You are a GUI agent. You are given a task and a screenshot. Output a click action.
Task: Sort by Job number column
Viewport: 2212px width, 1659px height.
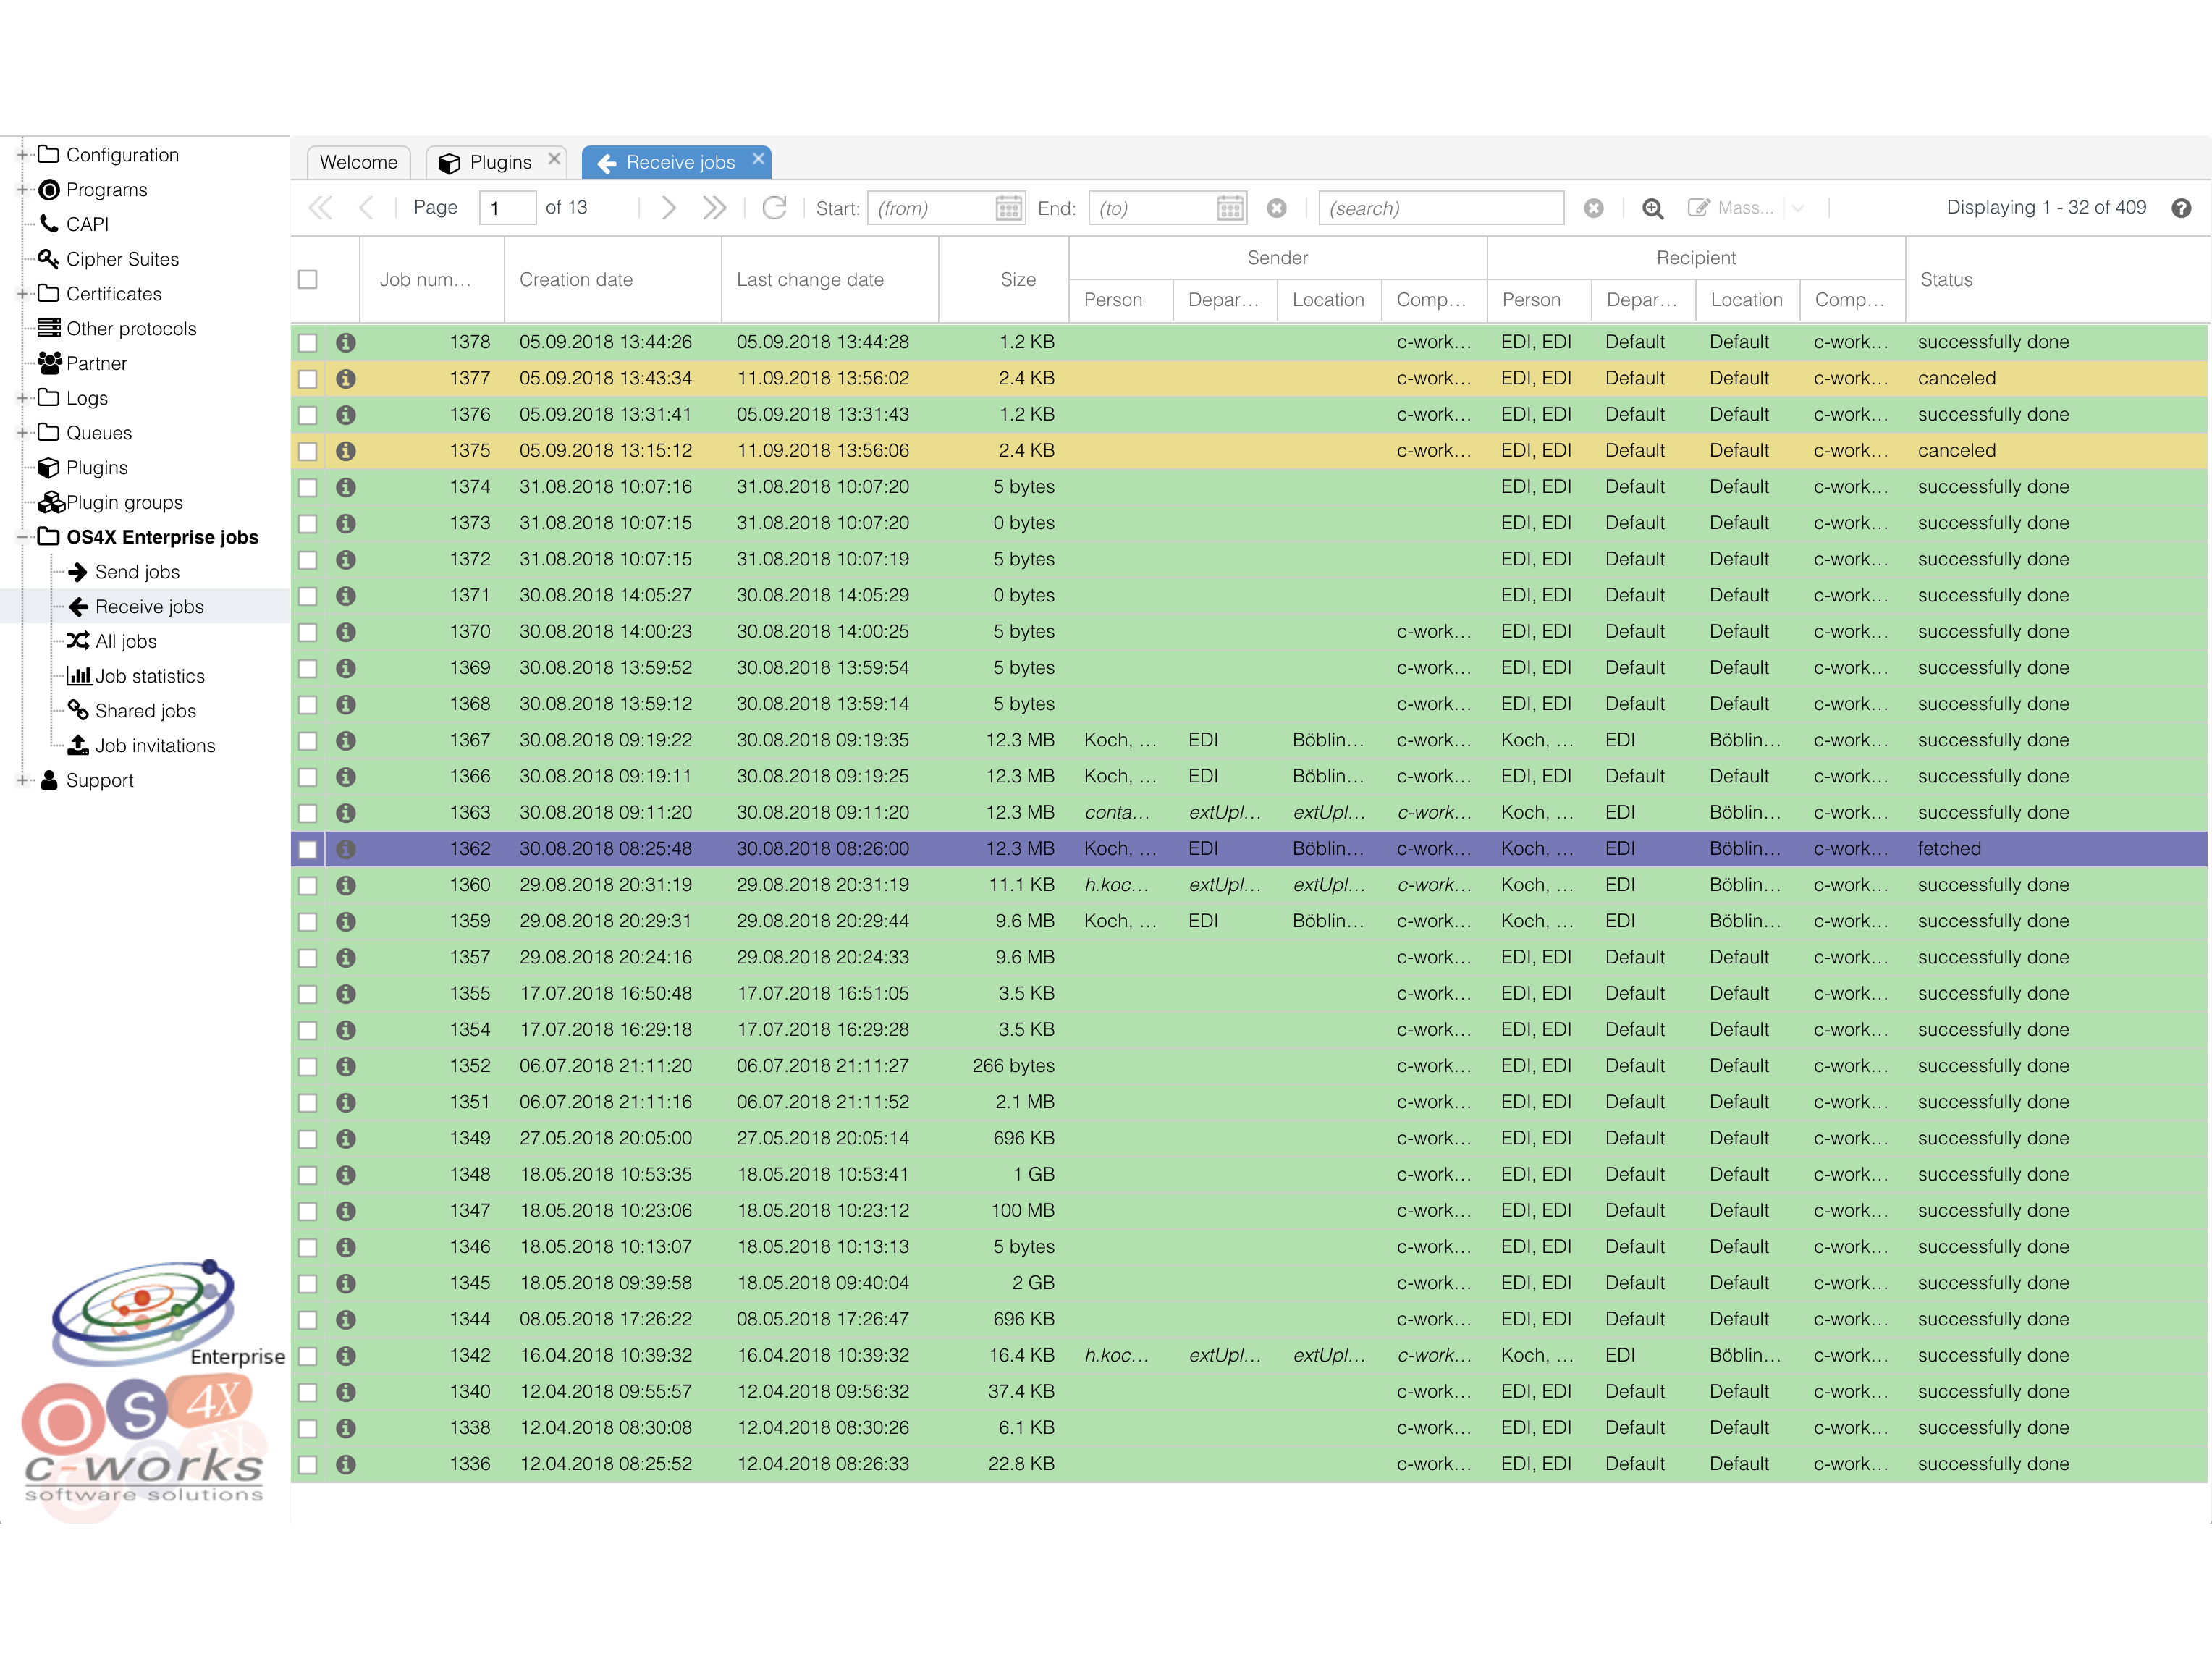click(432, 280)
